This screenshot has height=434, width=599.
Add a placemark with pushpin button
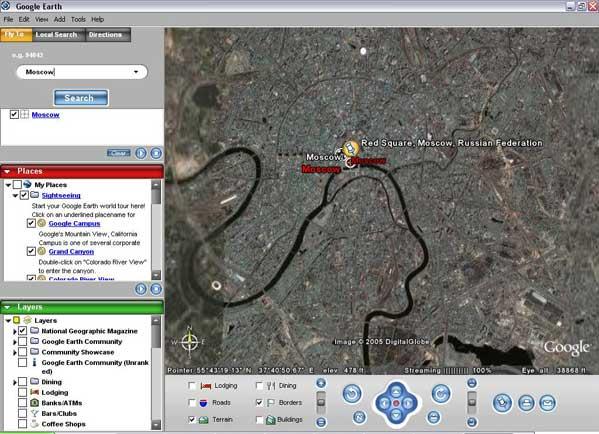tap(502, 403)
